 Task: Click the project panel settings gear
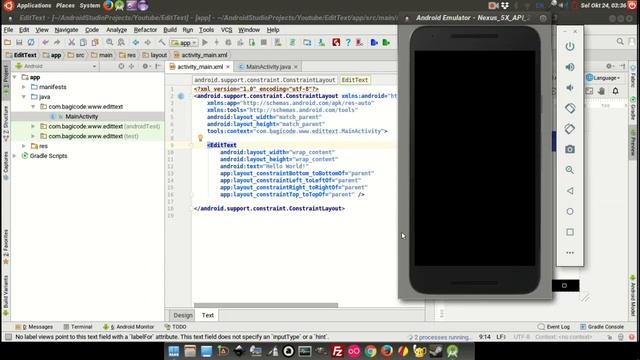[x=145, y=66]
